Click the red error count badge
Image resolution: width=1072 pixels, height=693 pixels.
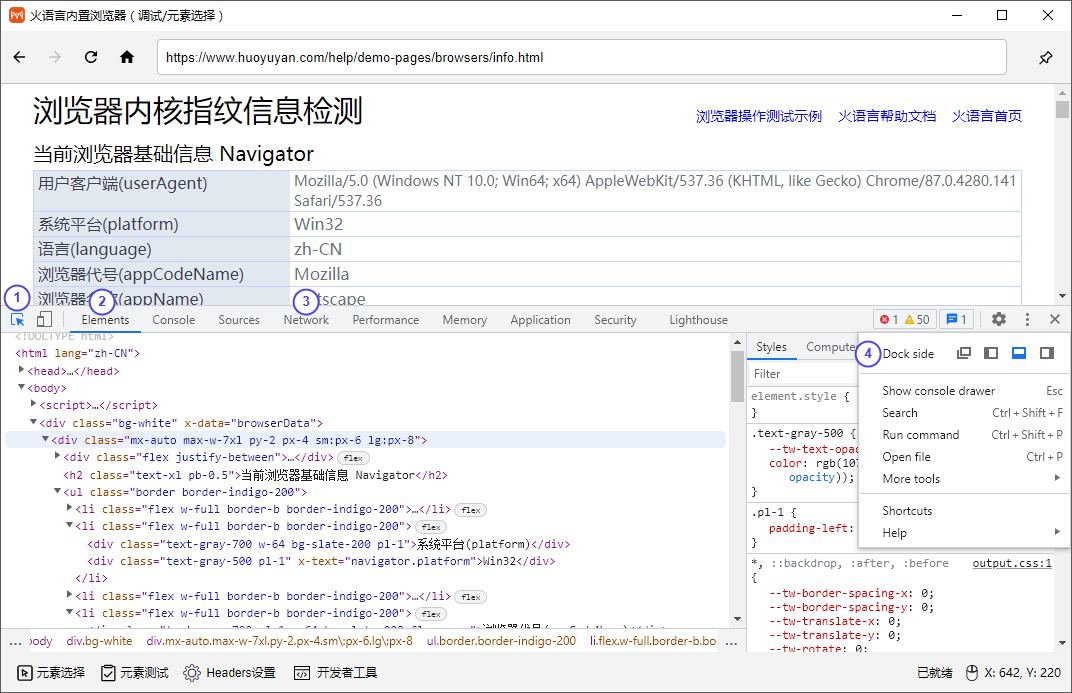pyautogui.click(x=889, y=319)
